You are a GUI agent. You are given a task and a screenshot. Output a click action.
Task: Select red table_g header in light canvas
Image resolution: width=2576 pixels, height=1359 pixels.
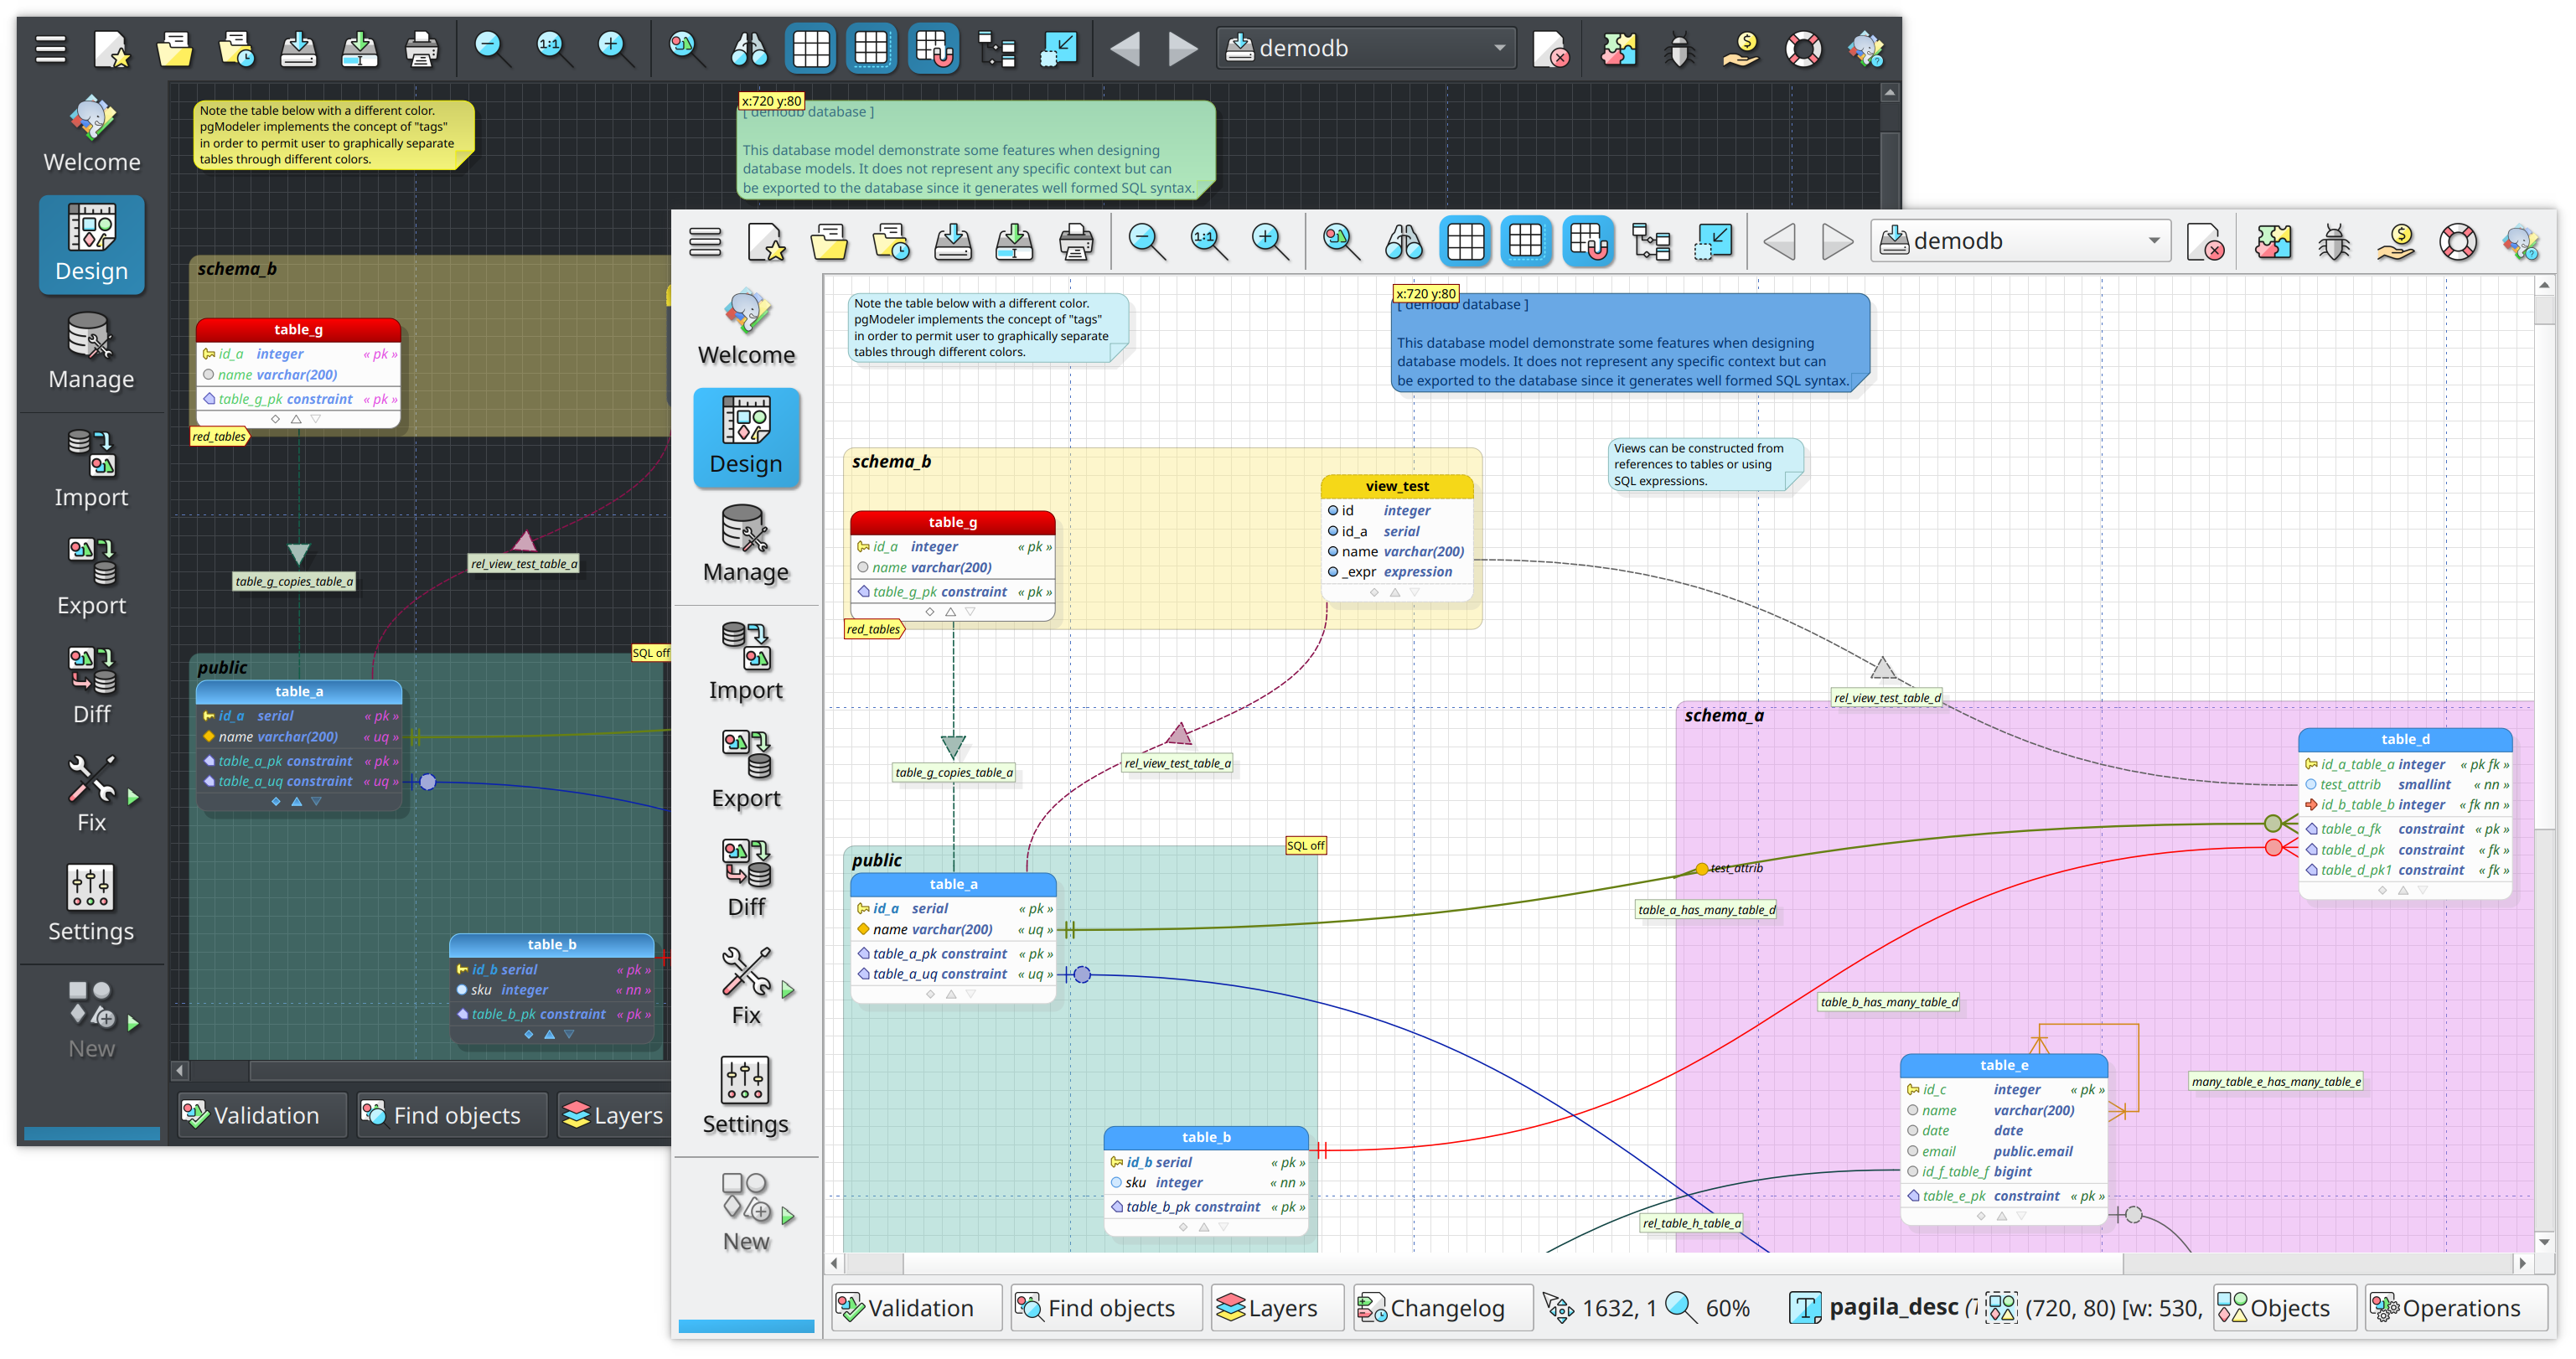tap(952, 522)
